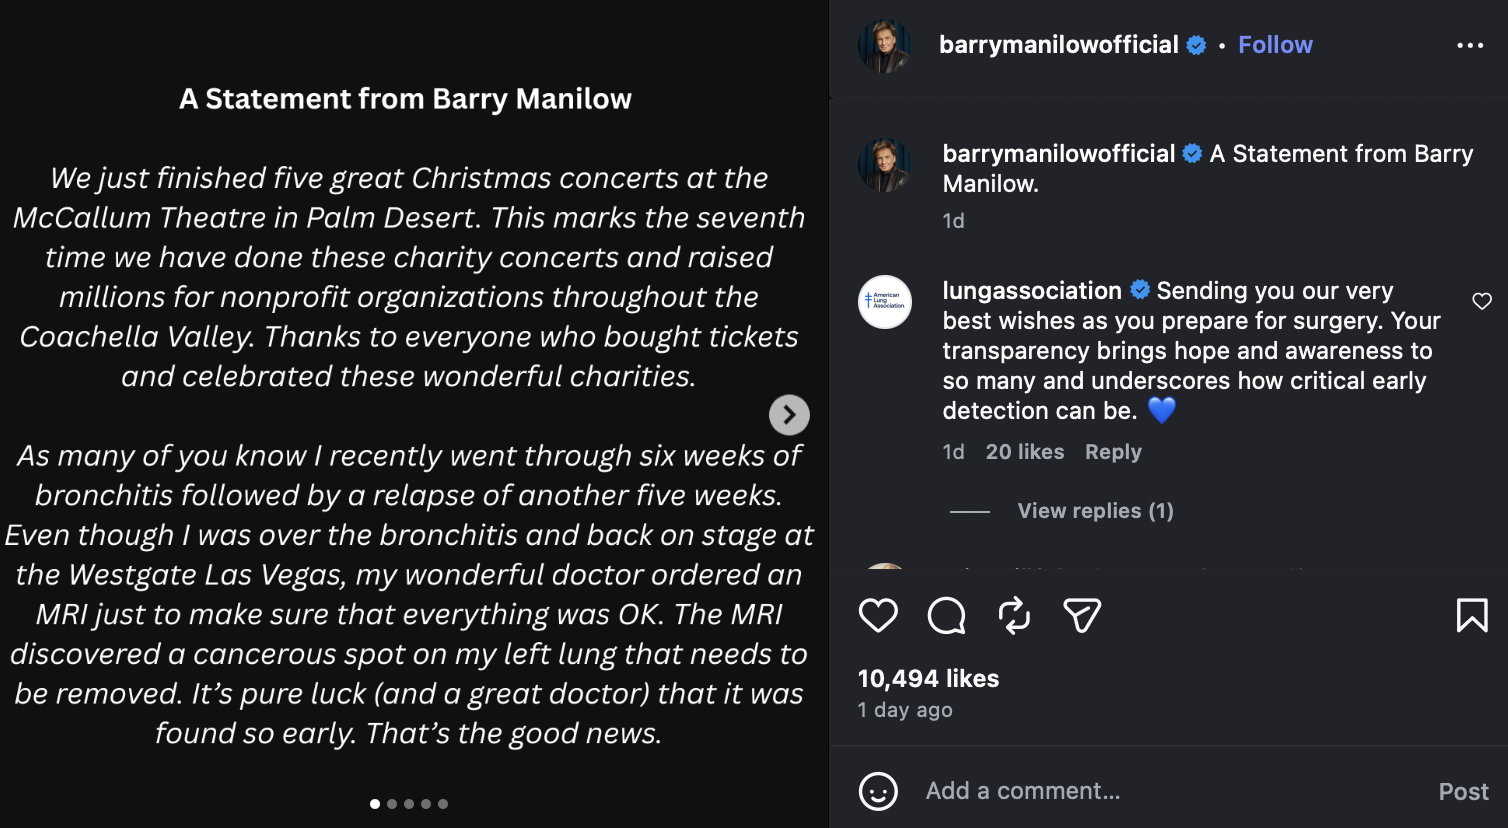This screenshot has height=828, width=1508.
Task: Advance the carousel with the next arrow
Action: (x=789, y=414)
